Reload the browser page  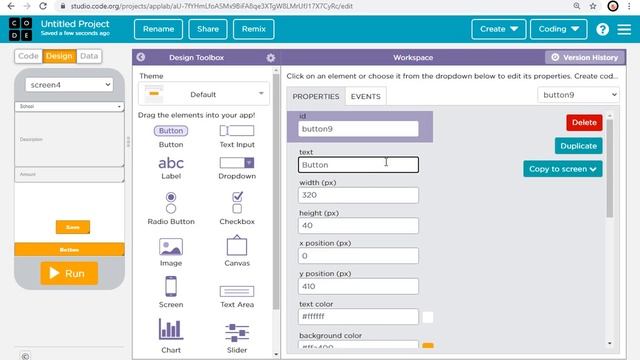[42, 6]
